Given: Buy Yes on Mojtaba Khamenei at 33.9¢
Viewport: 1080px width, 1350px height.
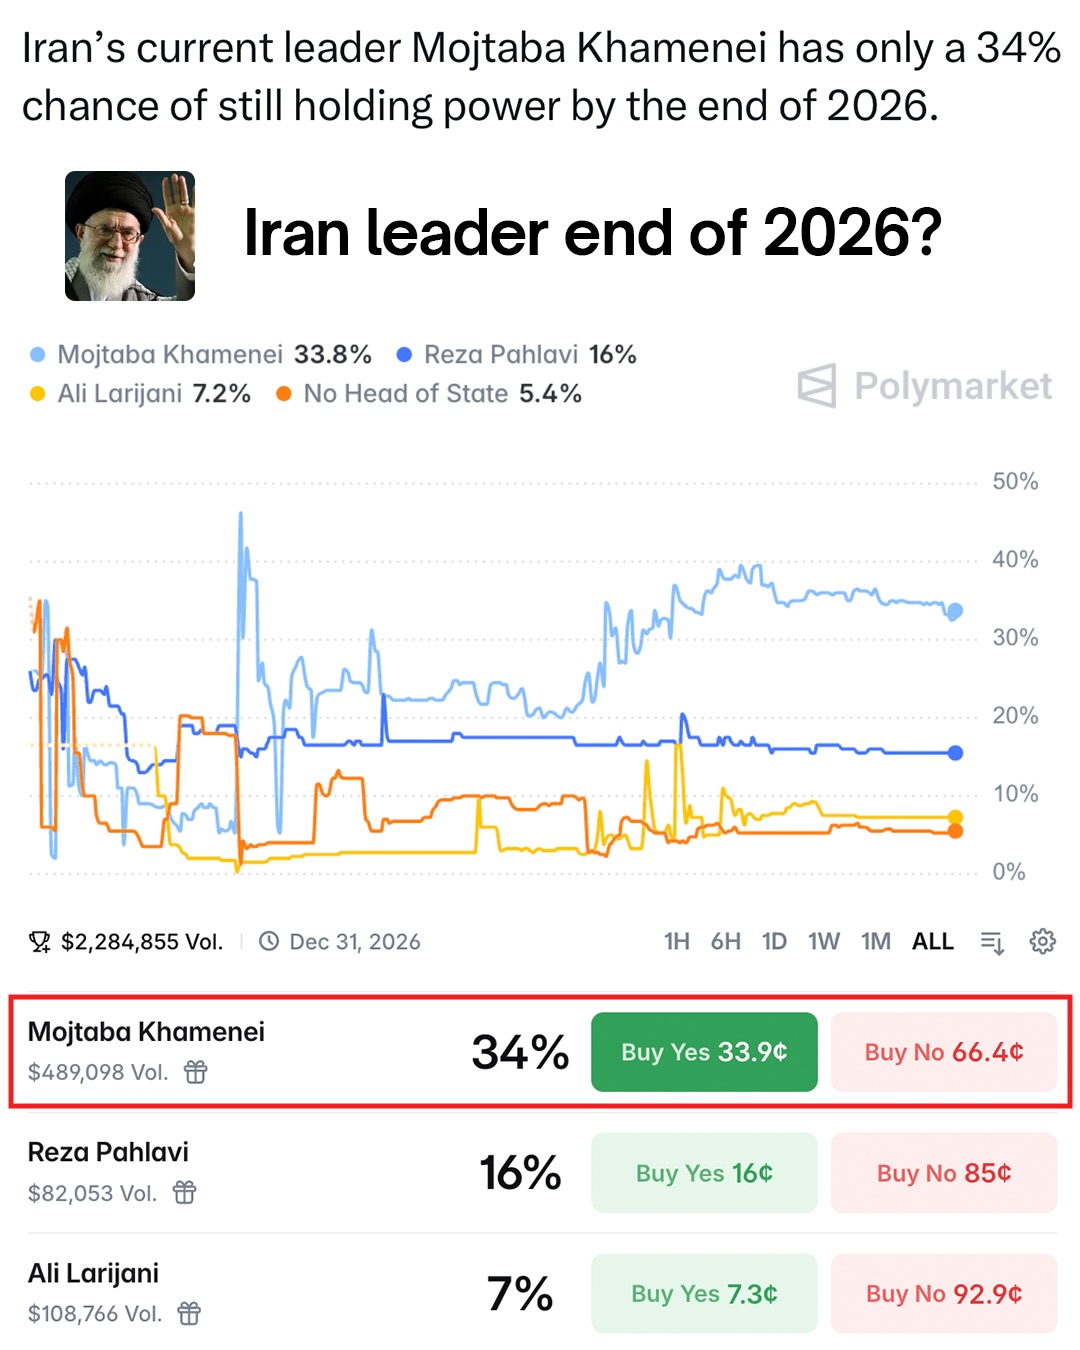Looking at the screenshot, I should click(704, 1052).
